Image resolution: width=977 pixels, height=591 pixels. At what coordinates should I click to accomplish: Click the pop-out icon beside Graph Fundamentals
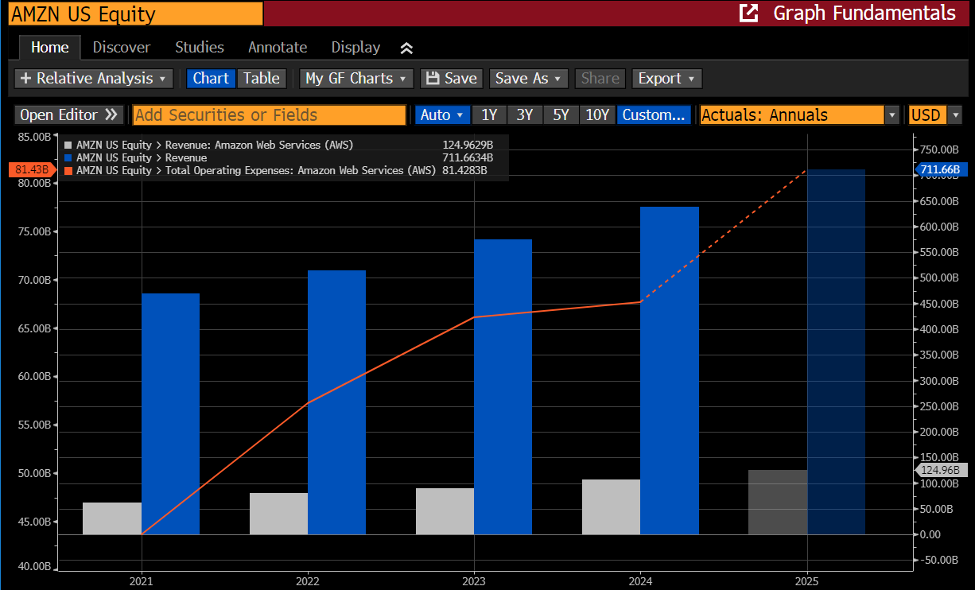pyautogui.click(x=748, y=13)
